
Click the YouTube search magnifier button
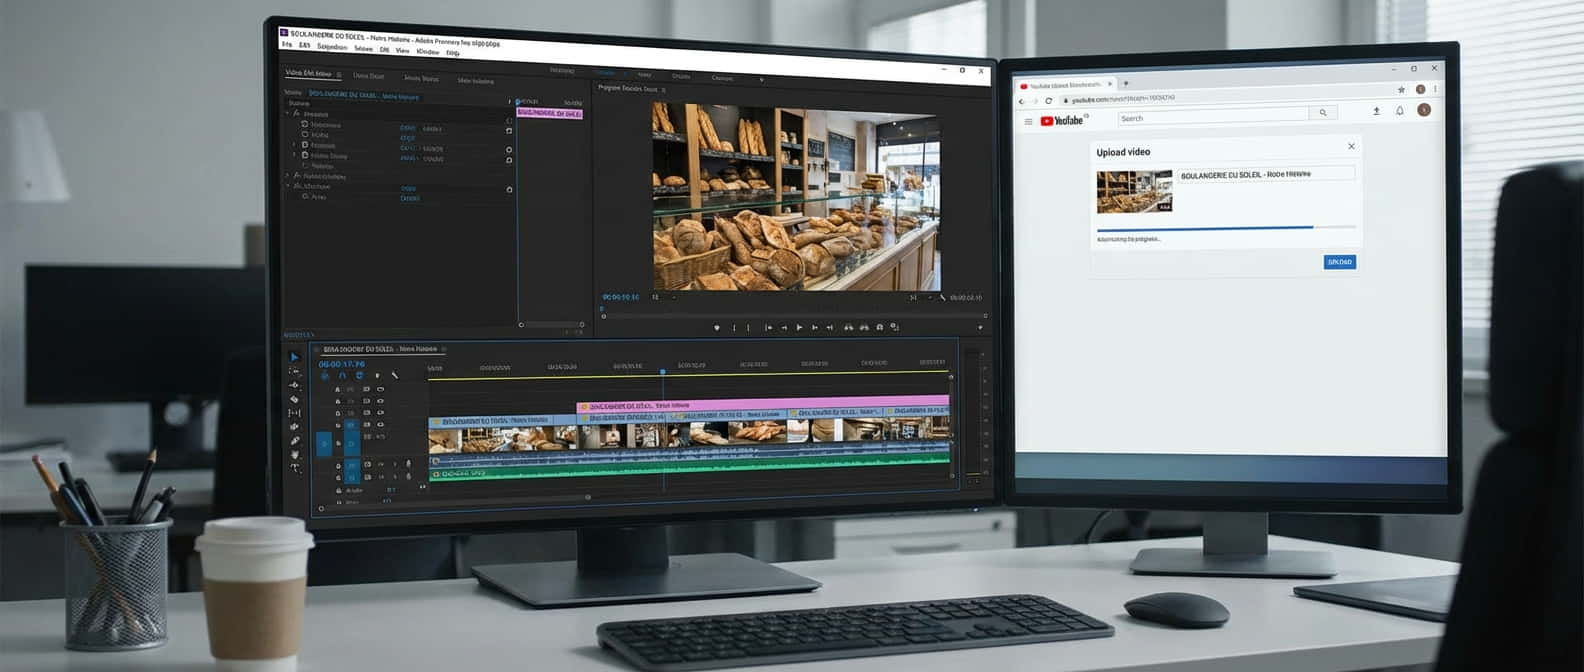[1323, 113]
